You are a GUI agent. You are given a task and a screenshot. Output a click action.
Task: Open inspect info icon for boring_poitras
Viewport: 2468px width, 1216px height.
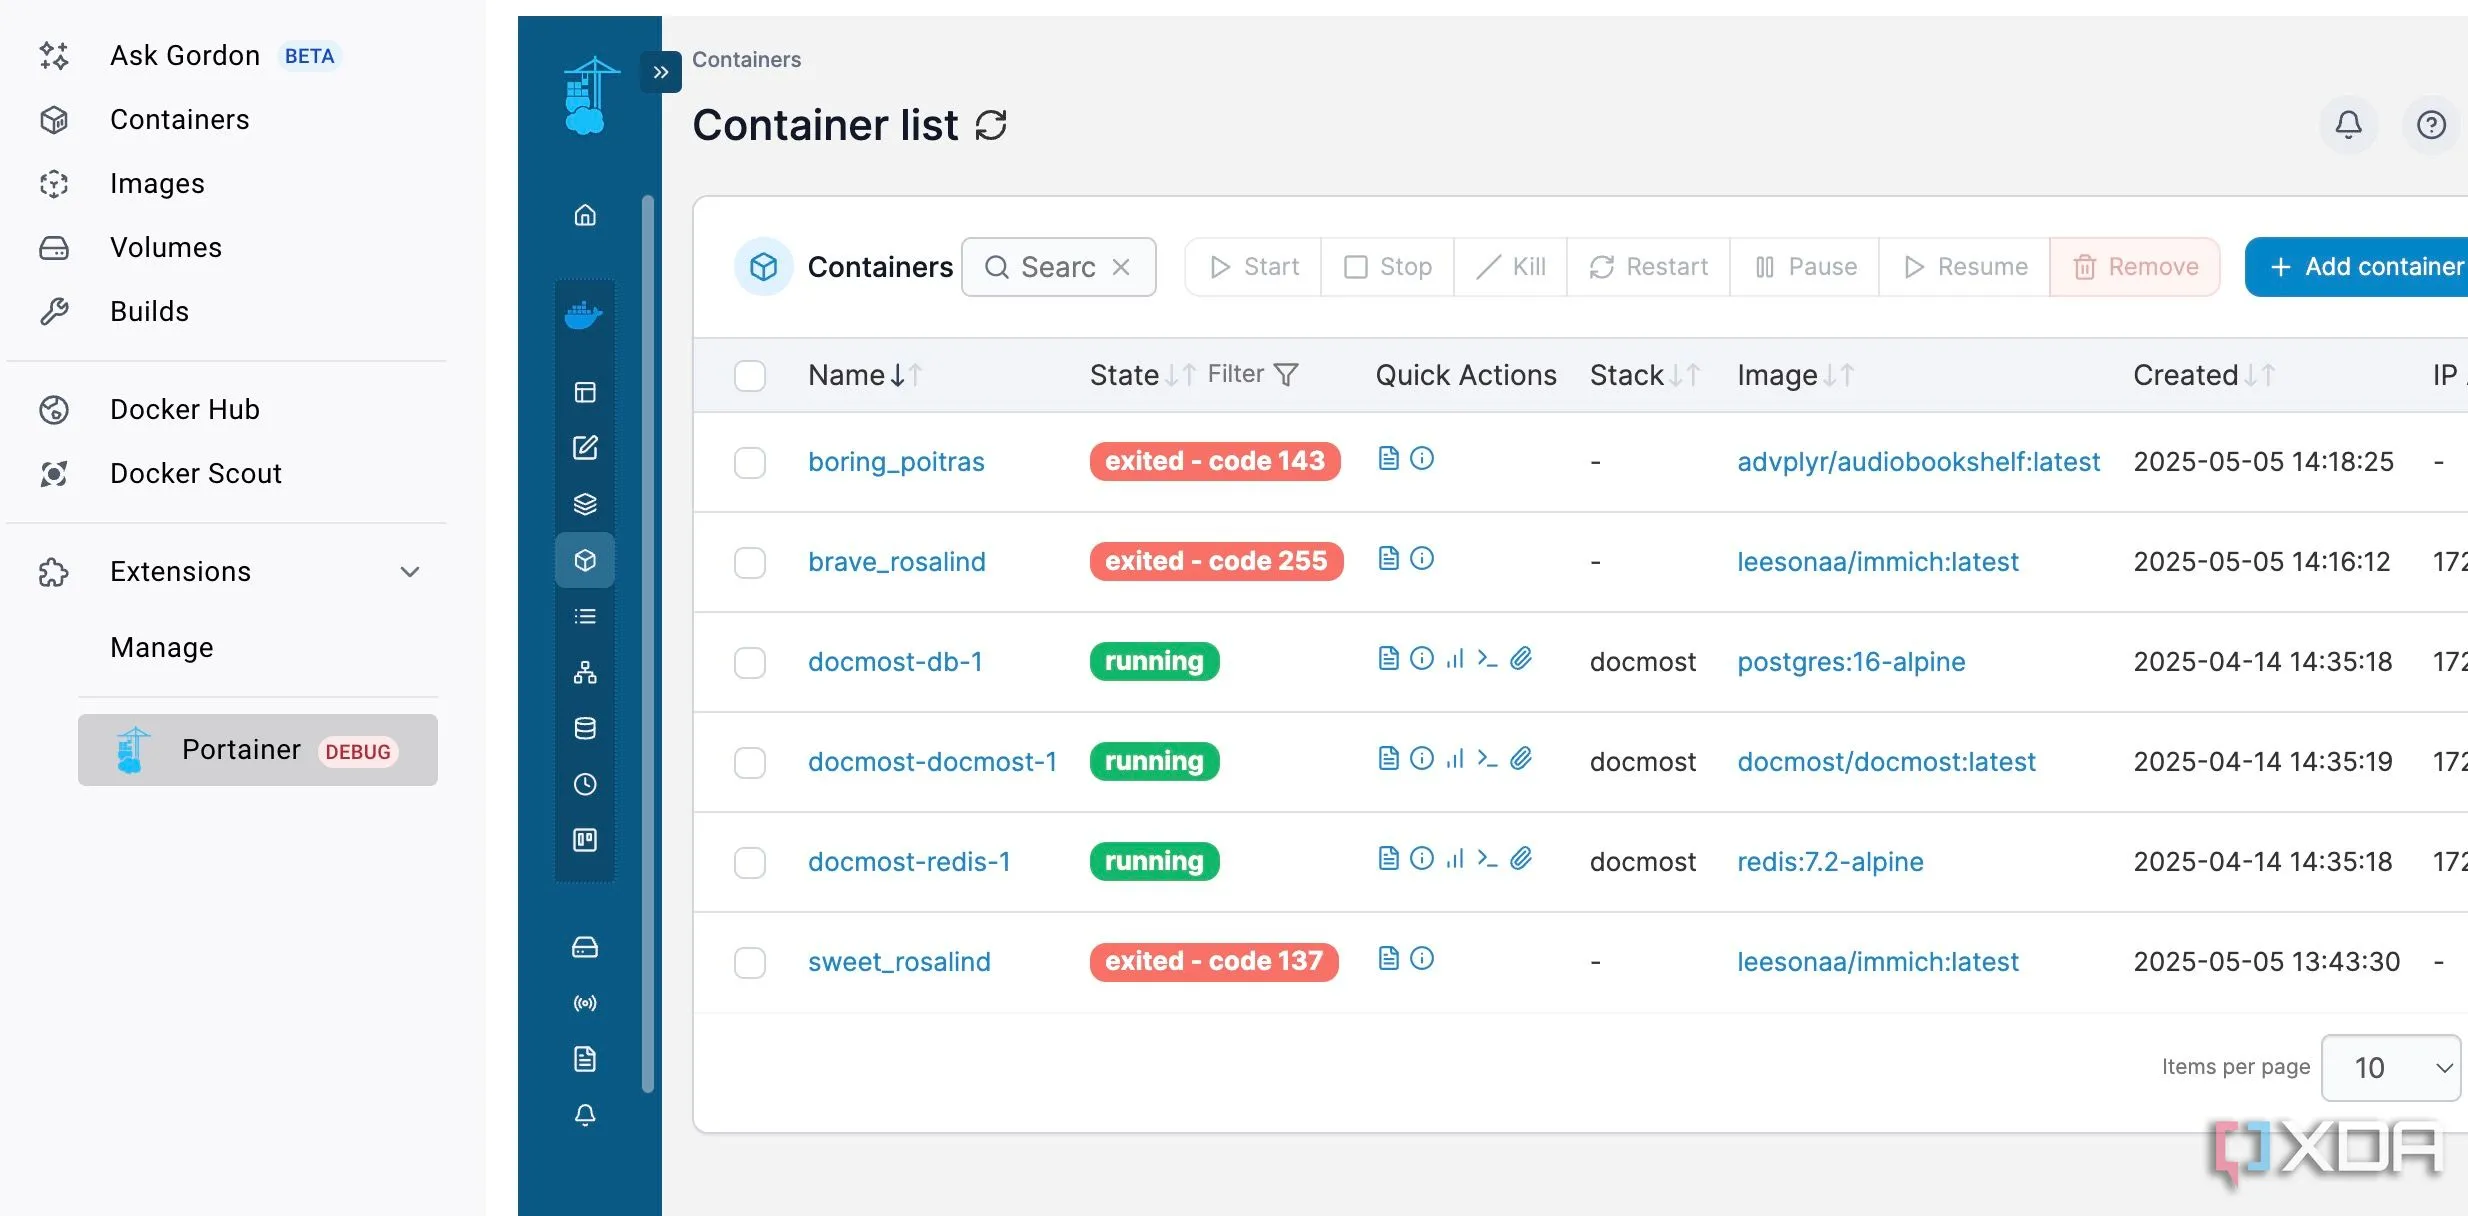1422,458
